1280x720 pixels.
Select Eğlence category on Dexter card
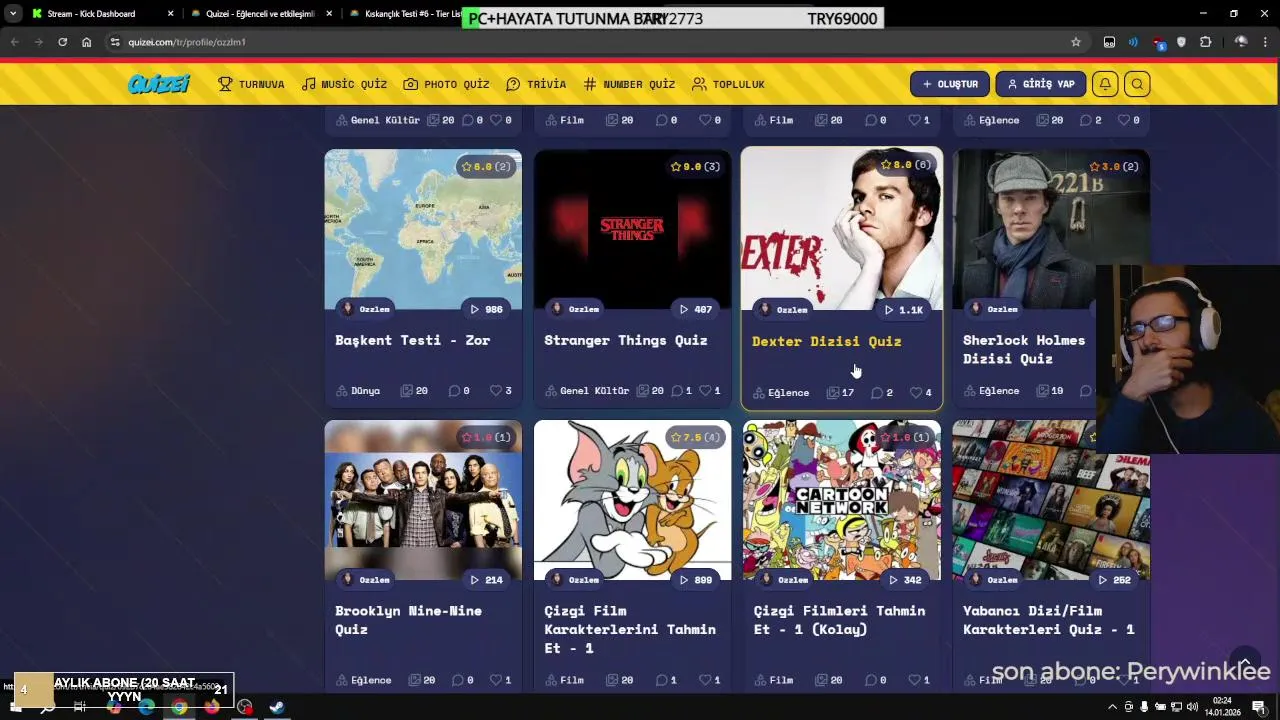[781, 393]
